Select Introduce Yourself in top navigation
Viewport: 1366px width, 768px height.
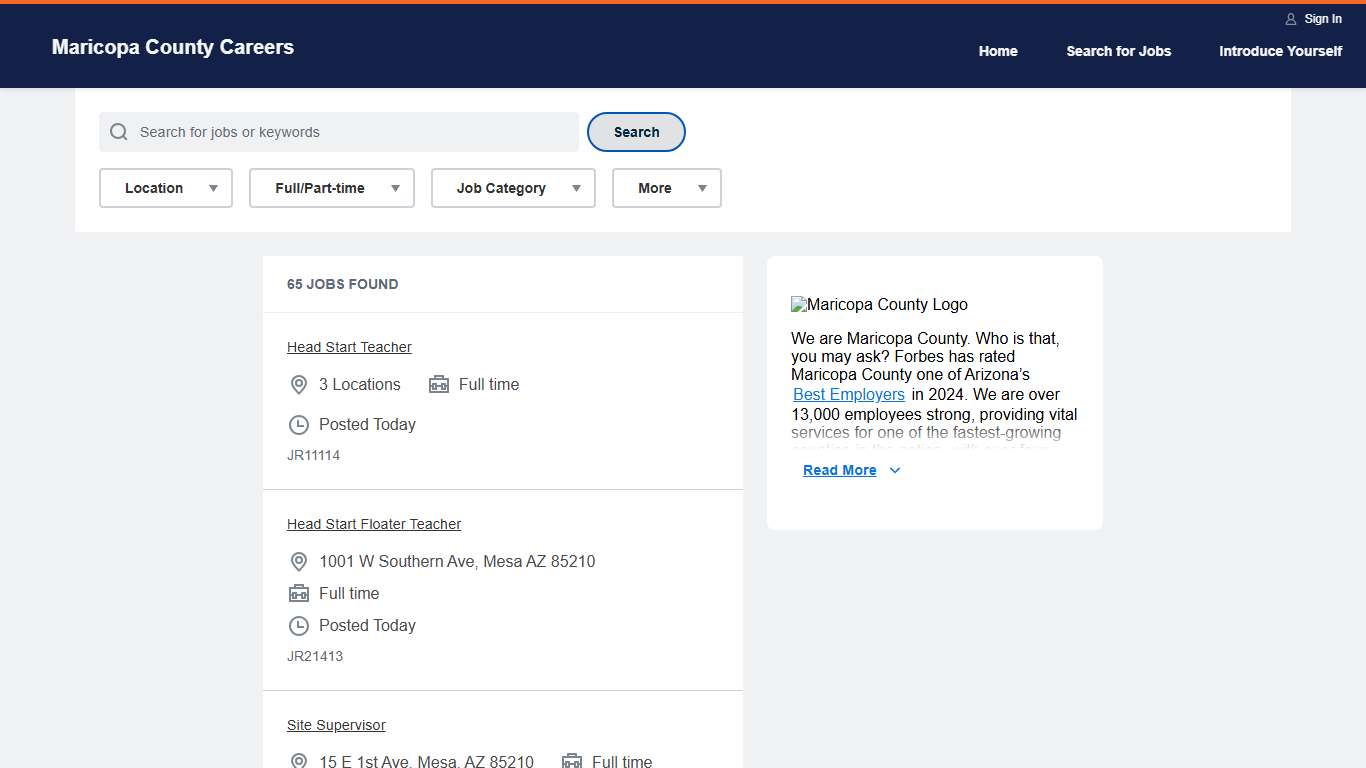pos(1280,51)
